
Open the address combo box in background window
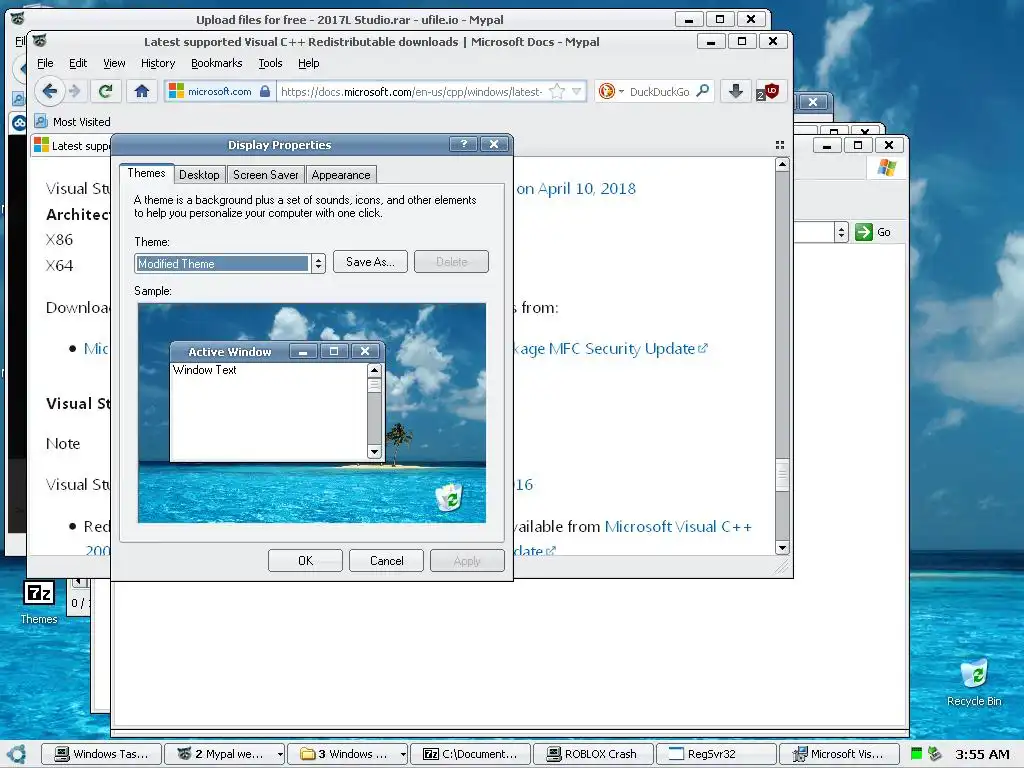[x=841, y=232]
